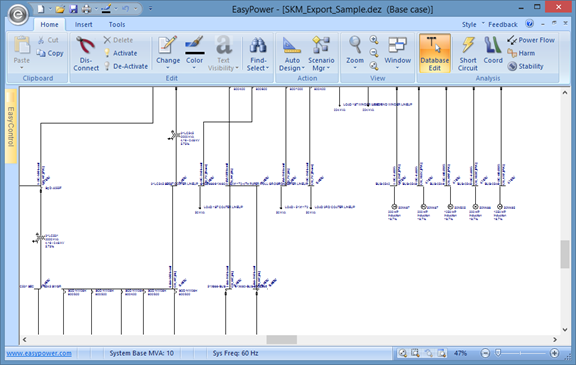Open www.easypower.com link in status bar
This screenshot has width=576, height=365.
click(39, 353)
